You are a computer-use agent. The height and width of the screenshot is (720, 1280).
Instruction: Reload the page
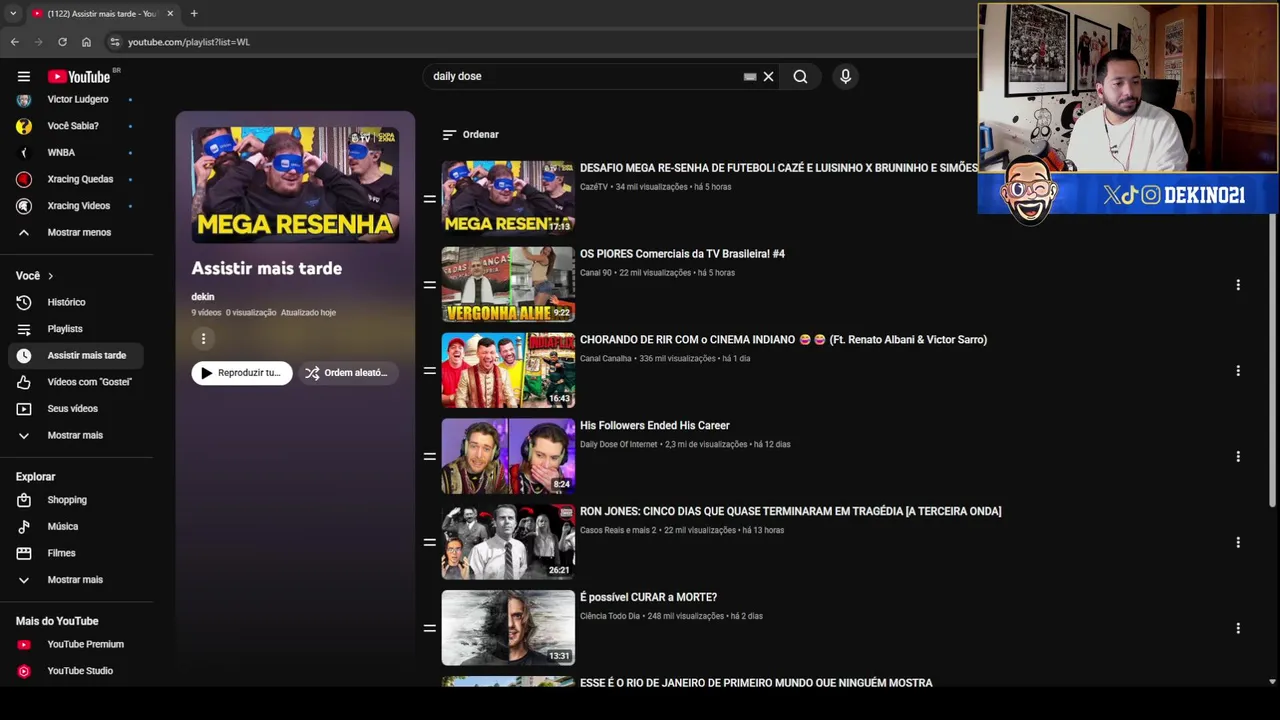(62, 42)
